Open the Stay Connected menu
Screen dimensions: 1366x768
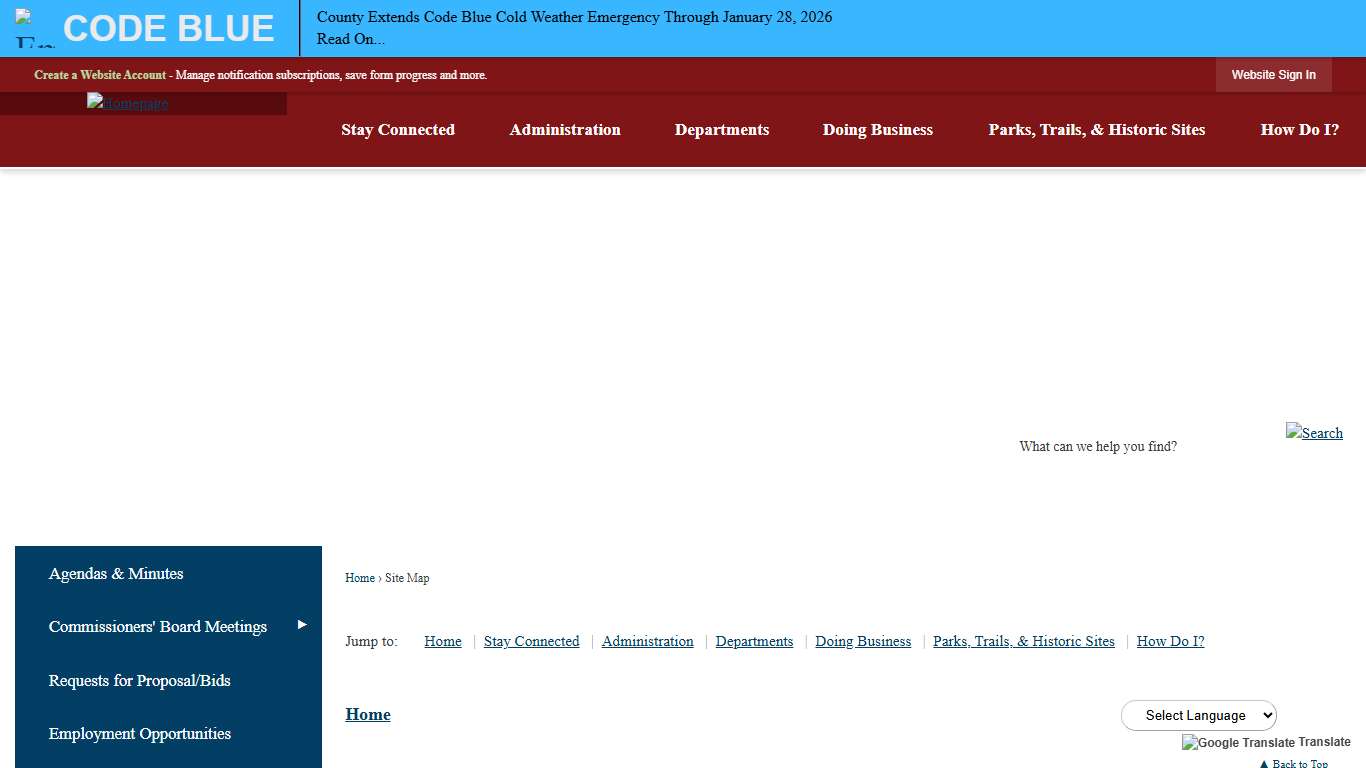point(397,130)
